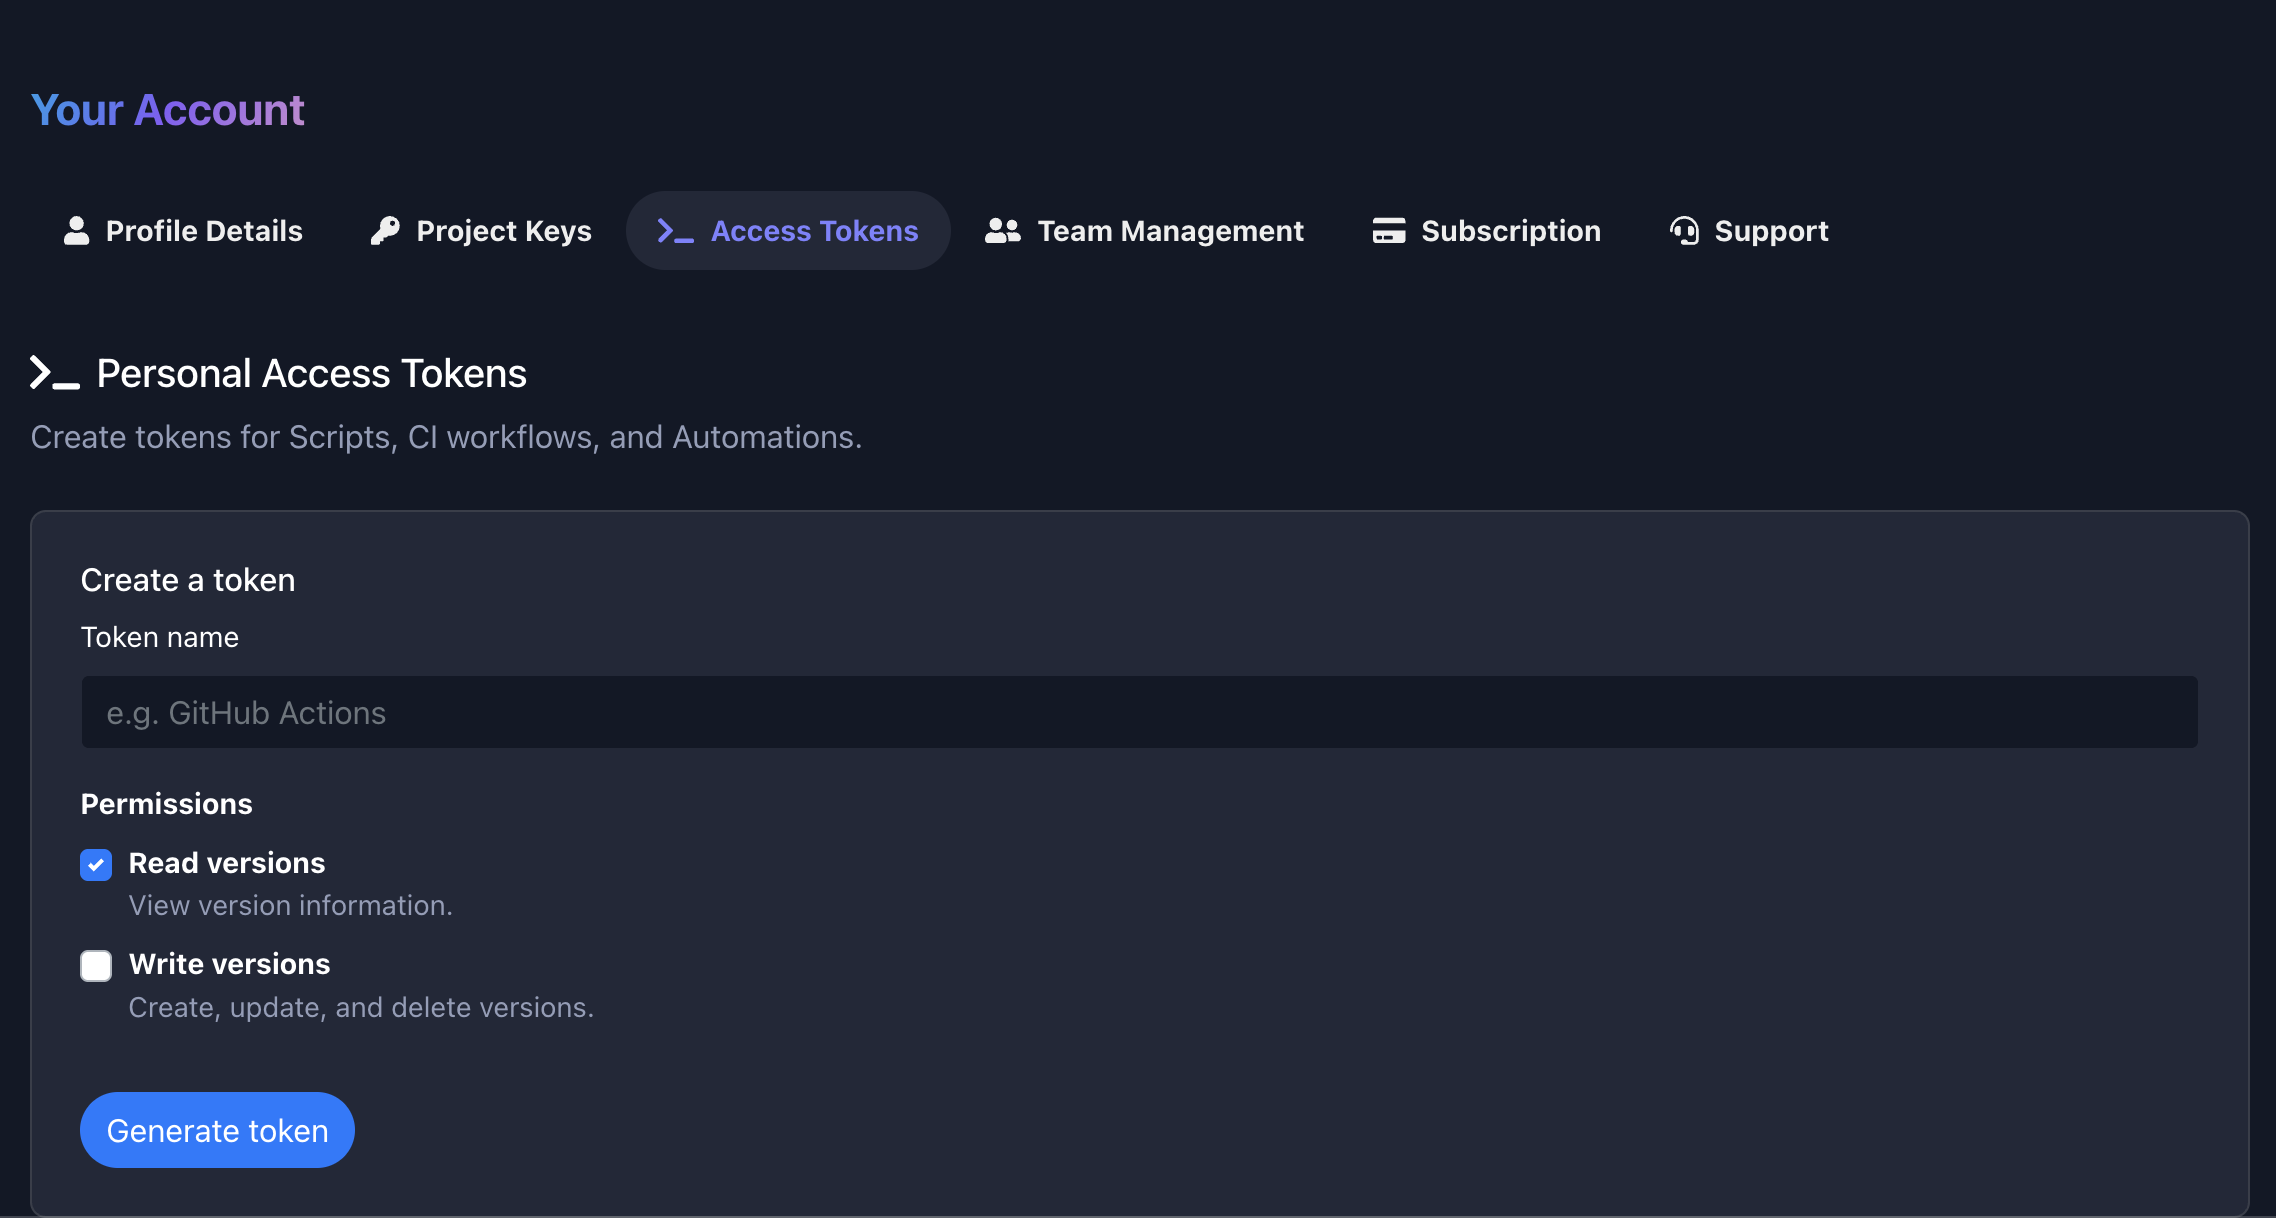Click the Generate token button
The image size is (2276, 1218).
[217, 1130]
